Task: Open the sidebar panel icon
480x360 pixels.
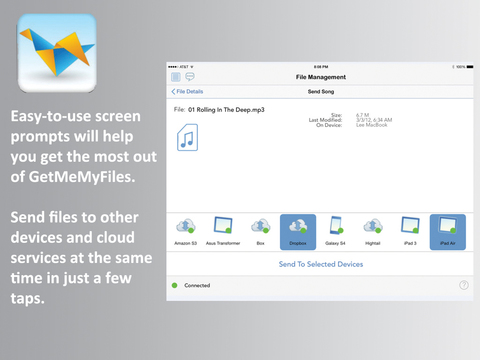Action: [176, 77]
